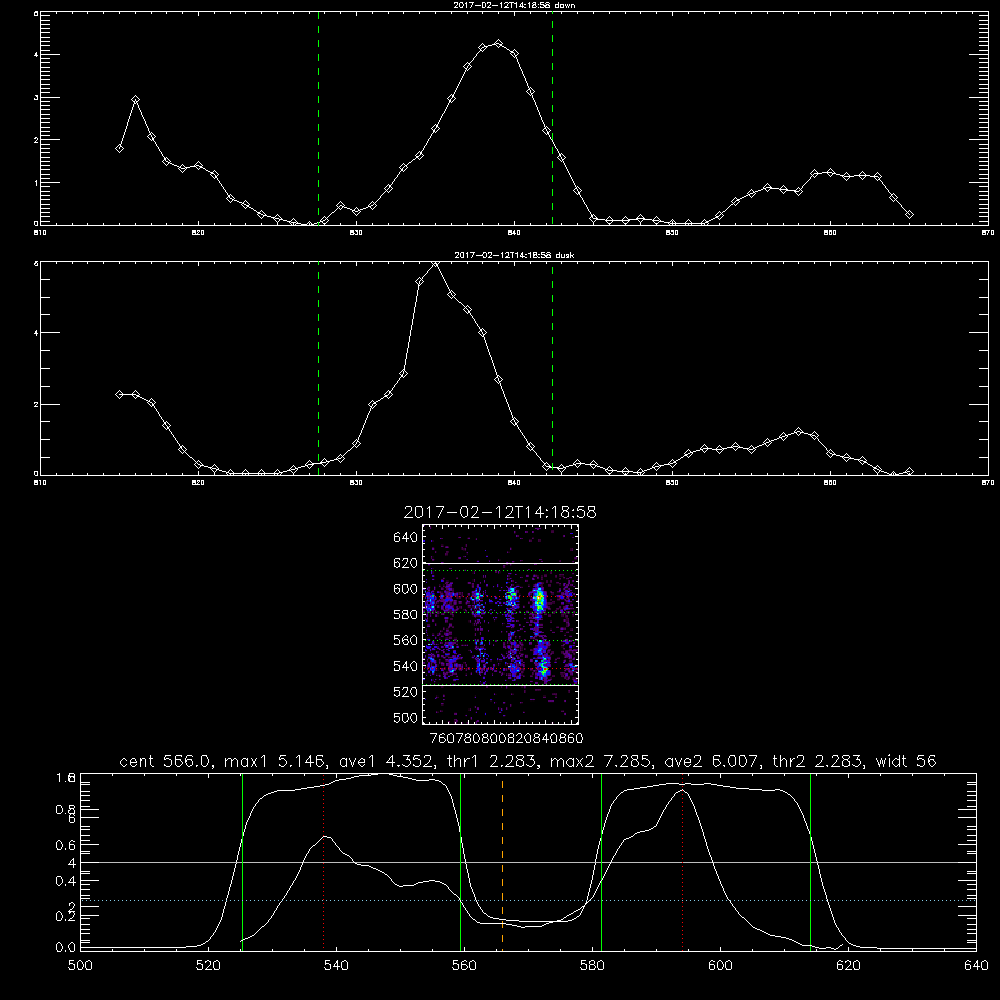
Task: Click the '540' label on the spectrogram y-axis
Action: (x=406, y=666)
